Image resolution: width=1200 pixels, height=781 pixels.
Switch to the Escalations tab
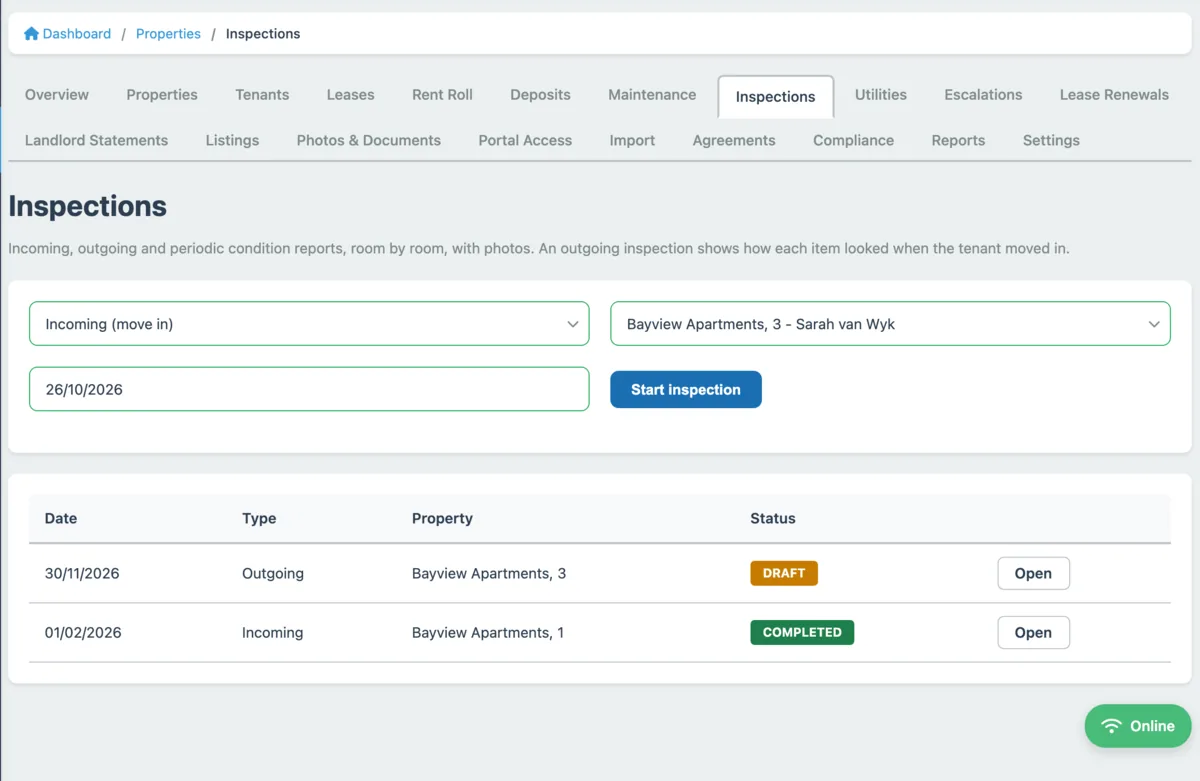pyautogui.click(x=983, y=95)
